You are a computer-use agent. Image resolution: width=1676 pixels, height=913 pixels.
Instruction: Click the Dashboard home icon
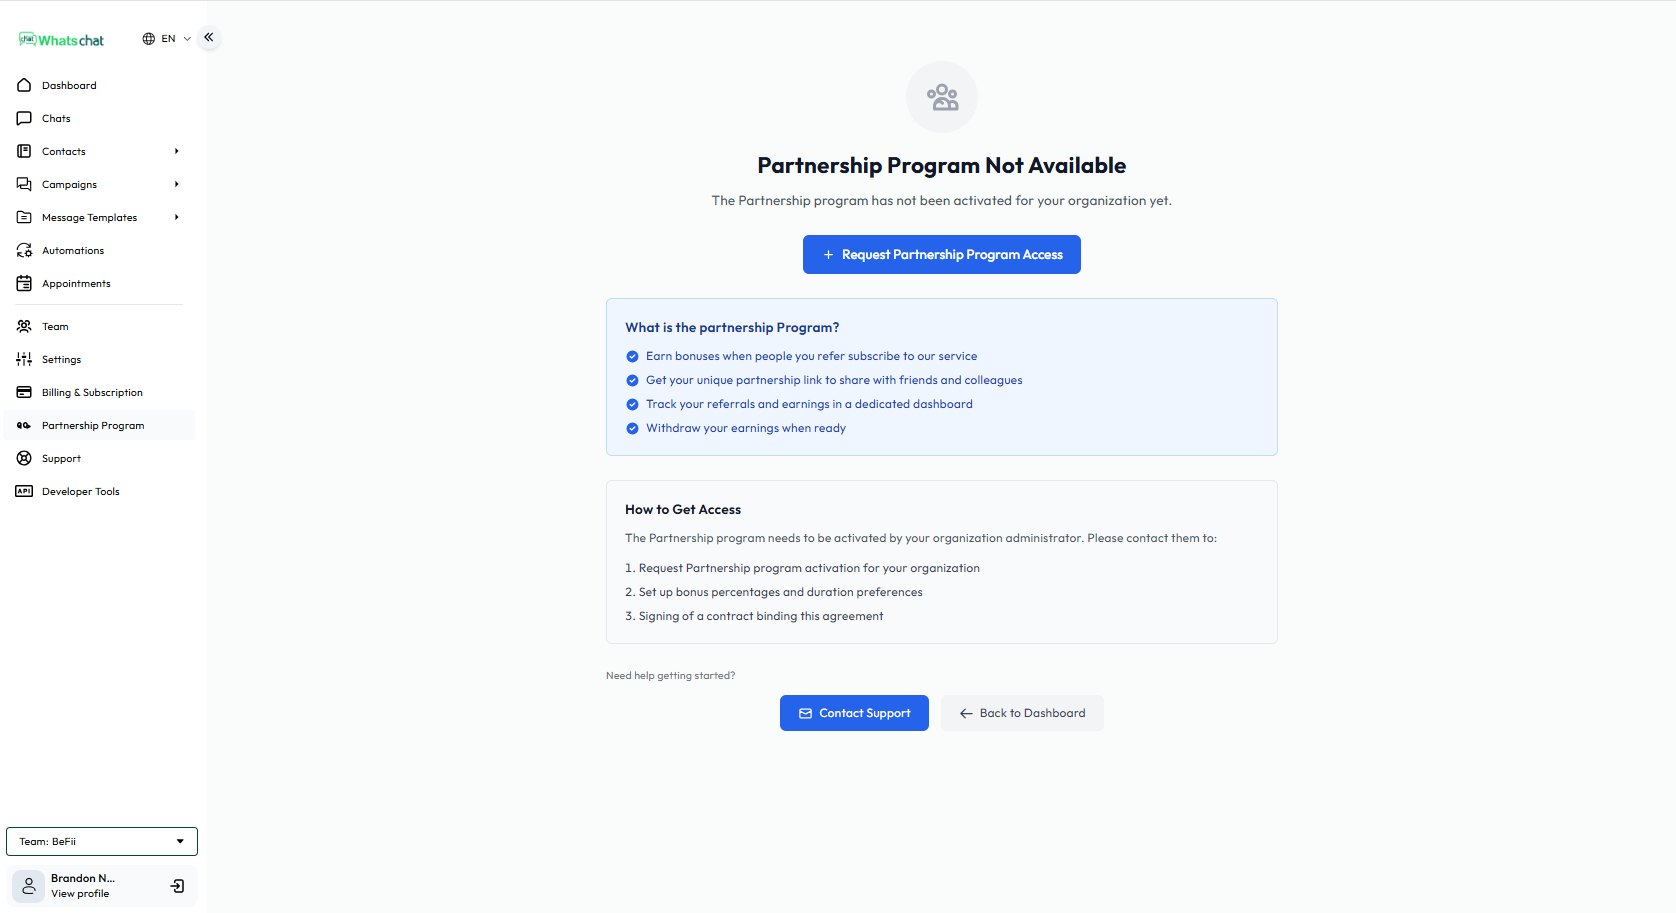24,85
